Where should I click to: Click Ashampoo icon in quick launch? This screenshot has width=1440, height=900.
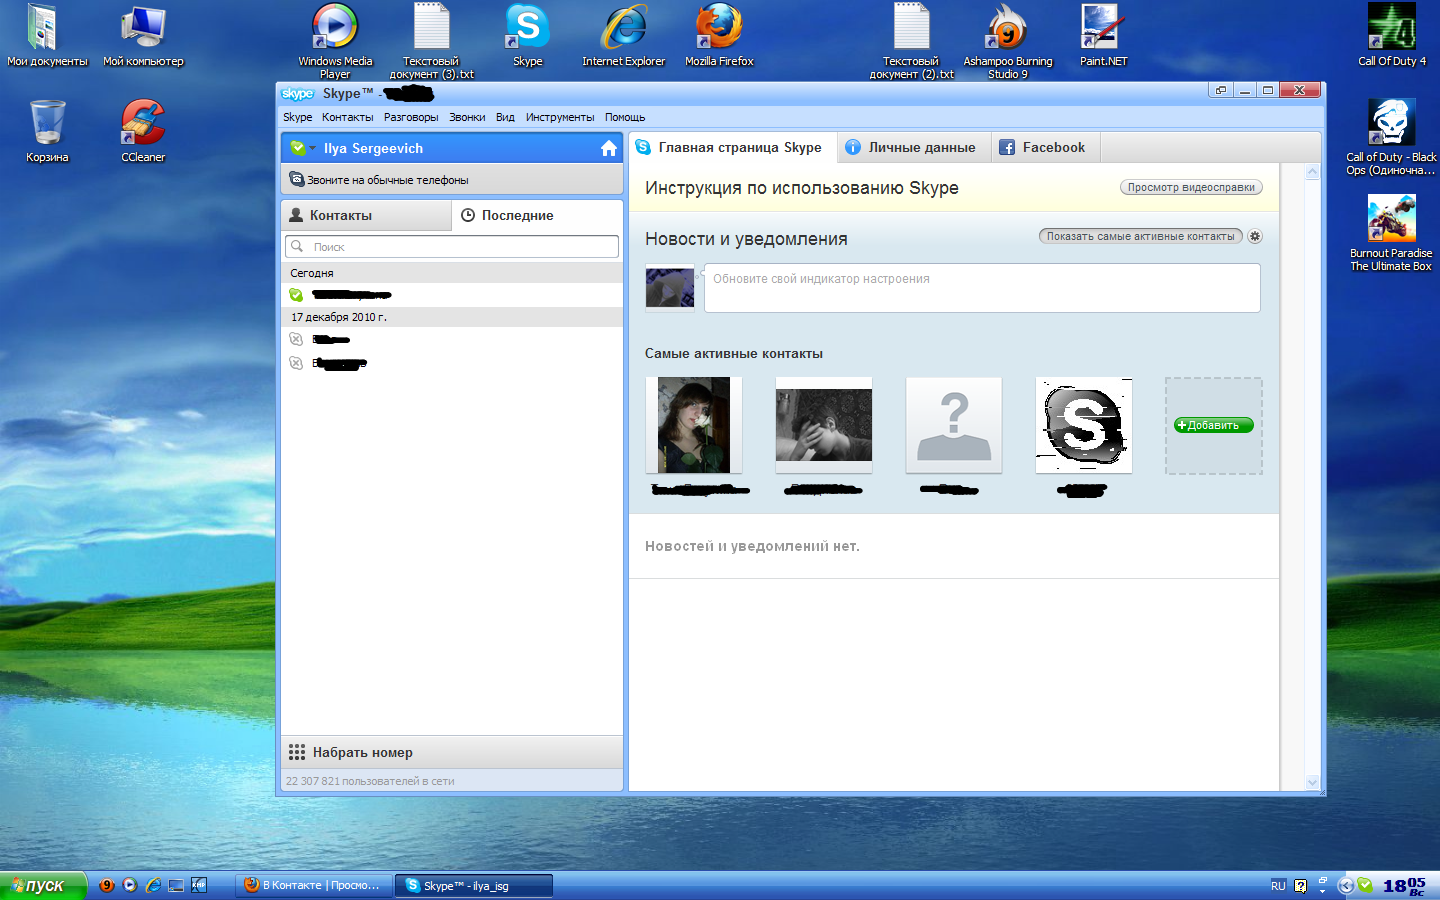click(x=107, y=885)
